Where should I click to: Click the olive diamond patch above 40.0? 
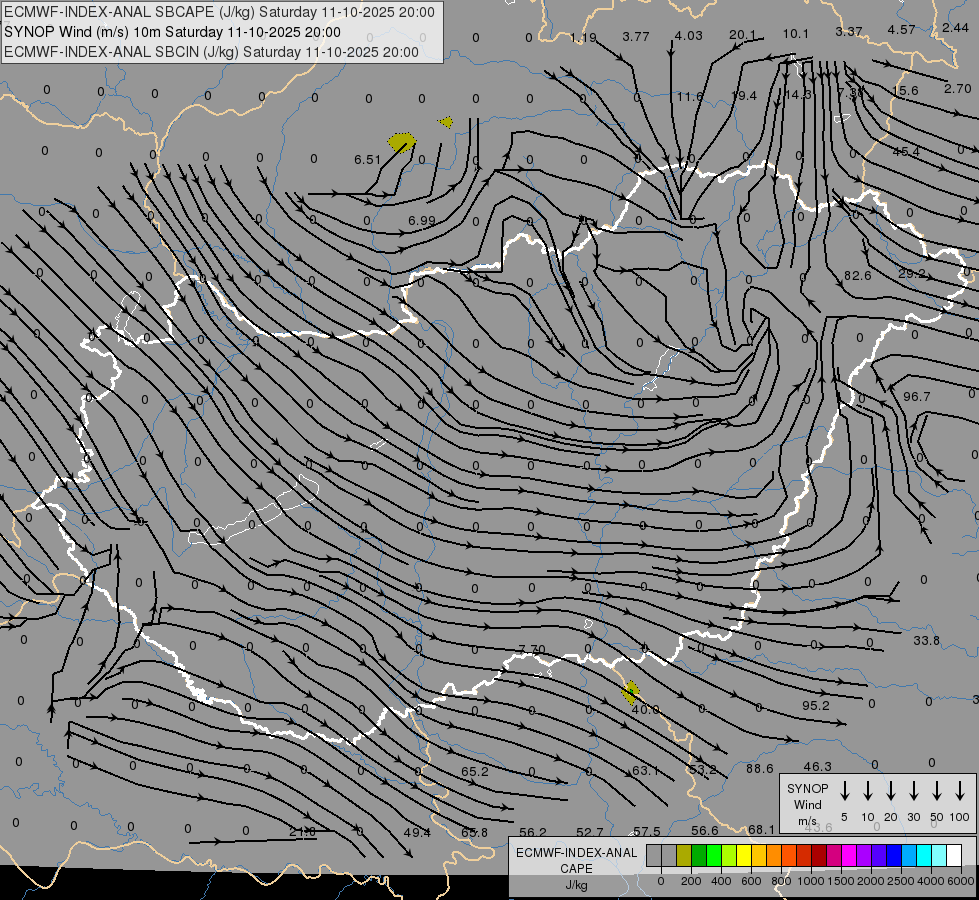point(631,693)
